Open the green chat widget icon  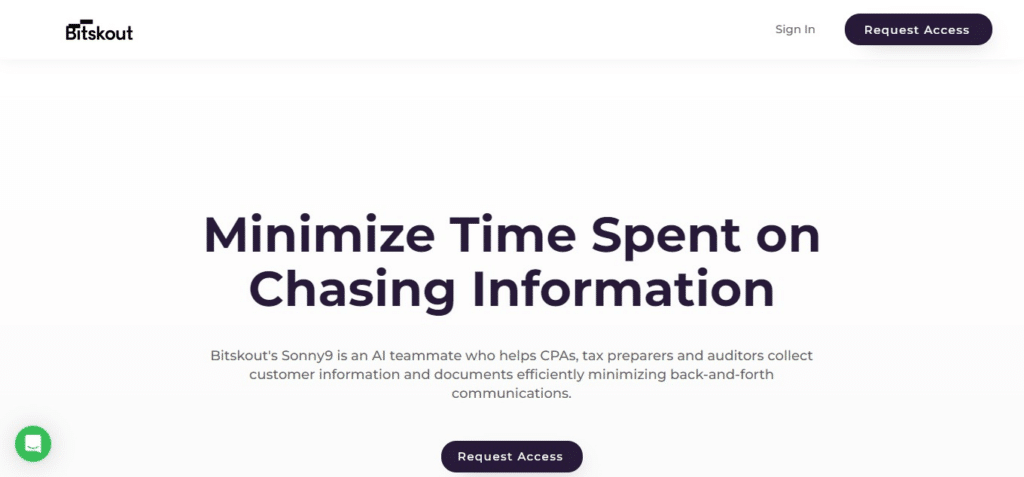click(33, 444)
